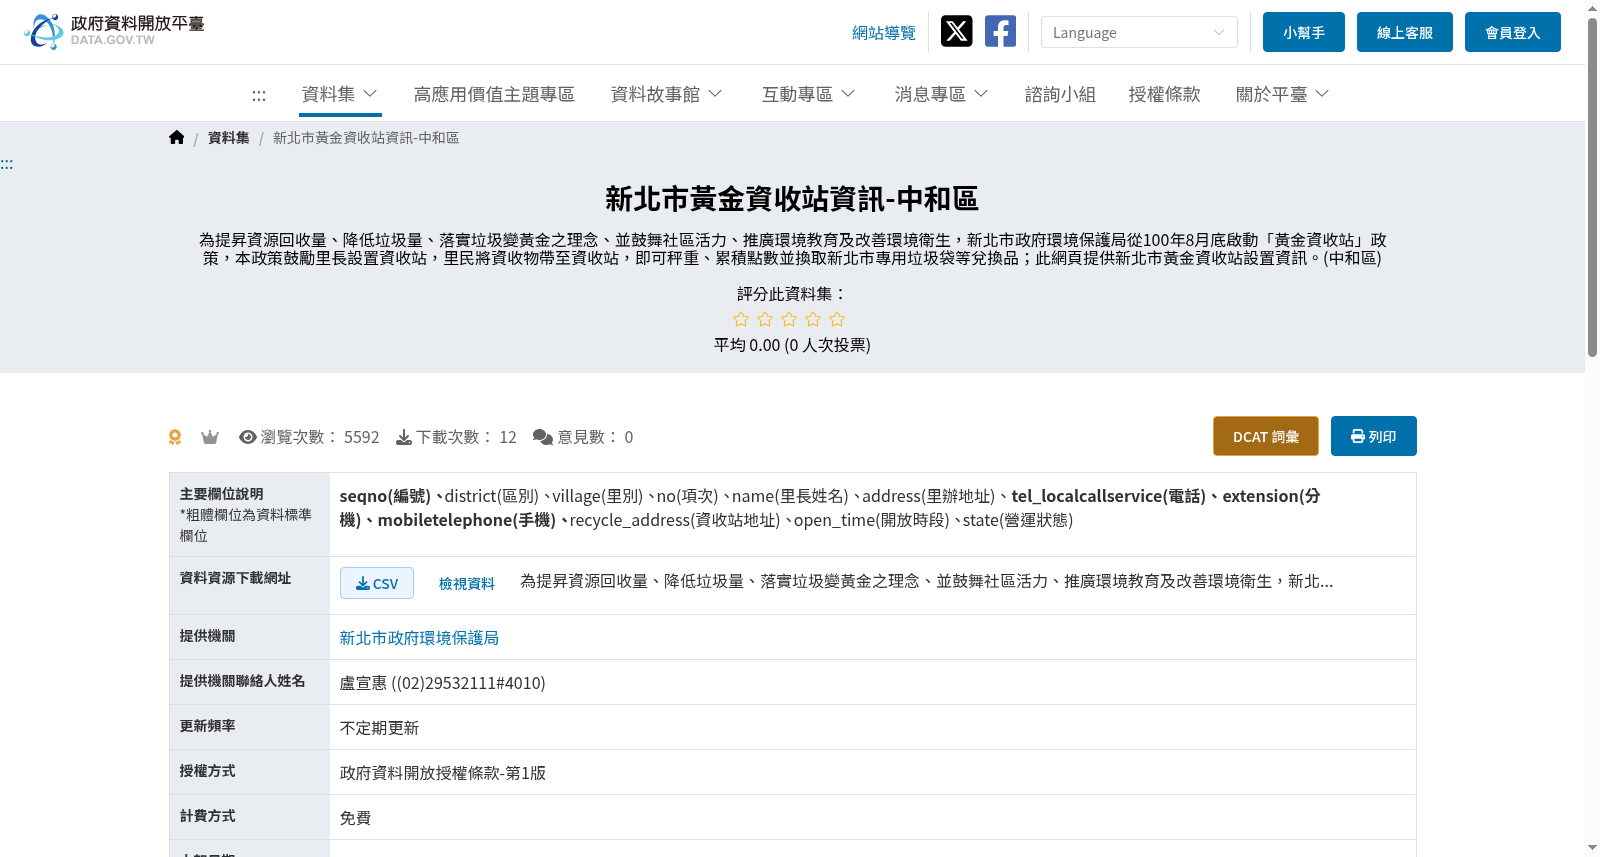Click the 線上客服 button
The image size is (1600, 857).
(1405, 32)
